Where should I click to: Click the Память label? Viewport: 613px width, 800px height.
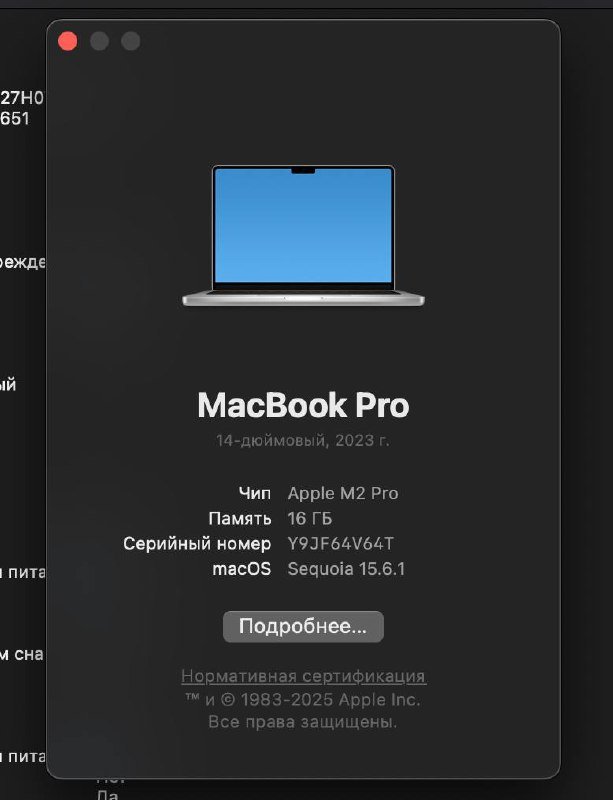tap(240, 519)
